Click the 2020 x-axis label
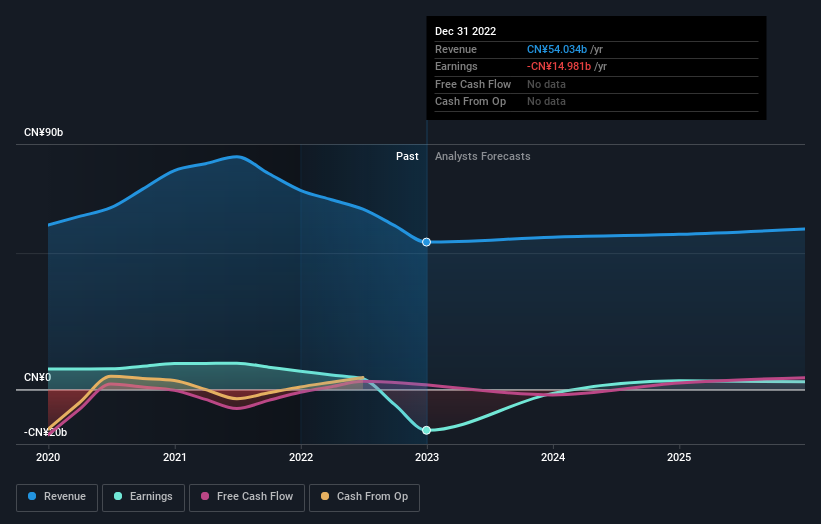The height and width of the screenshot is (524, 821). click(48, 458)
